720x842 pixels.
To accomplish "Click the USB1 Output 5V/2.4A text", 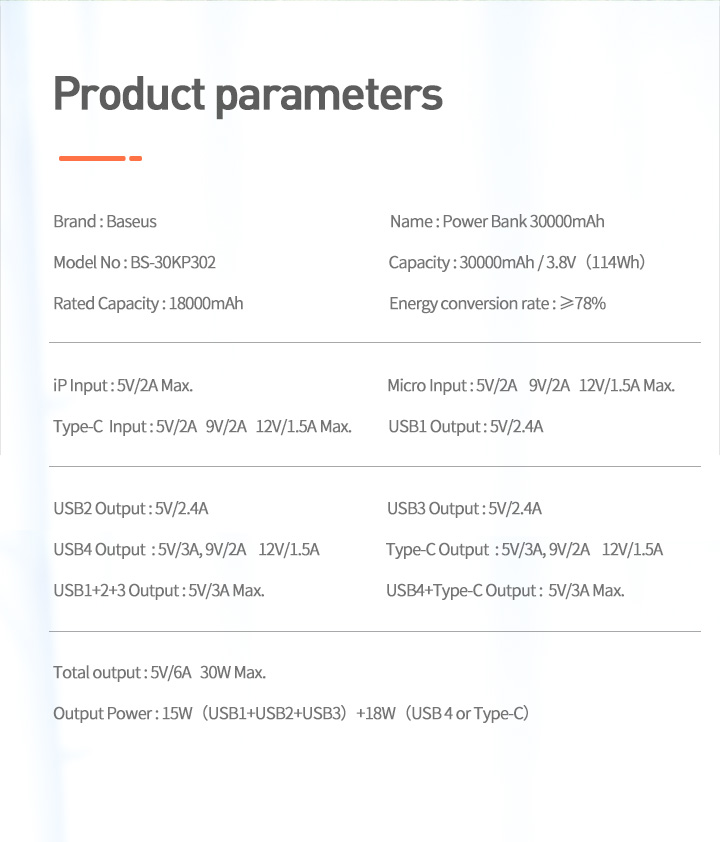I will pos(466,427).
